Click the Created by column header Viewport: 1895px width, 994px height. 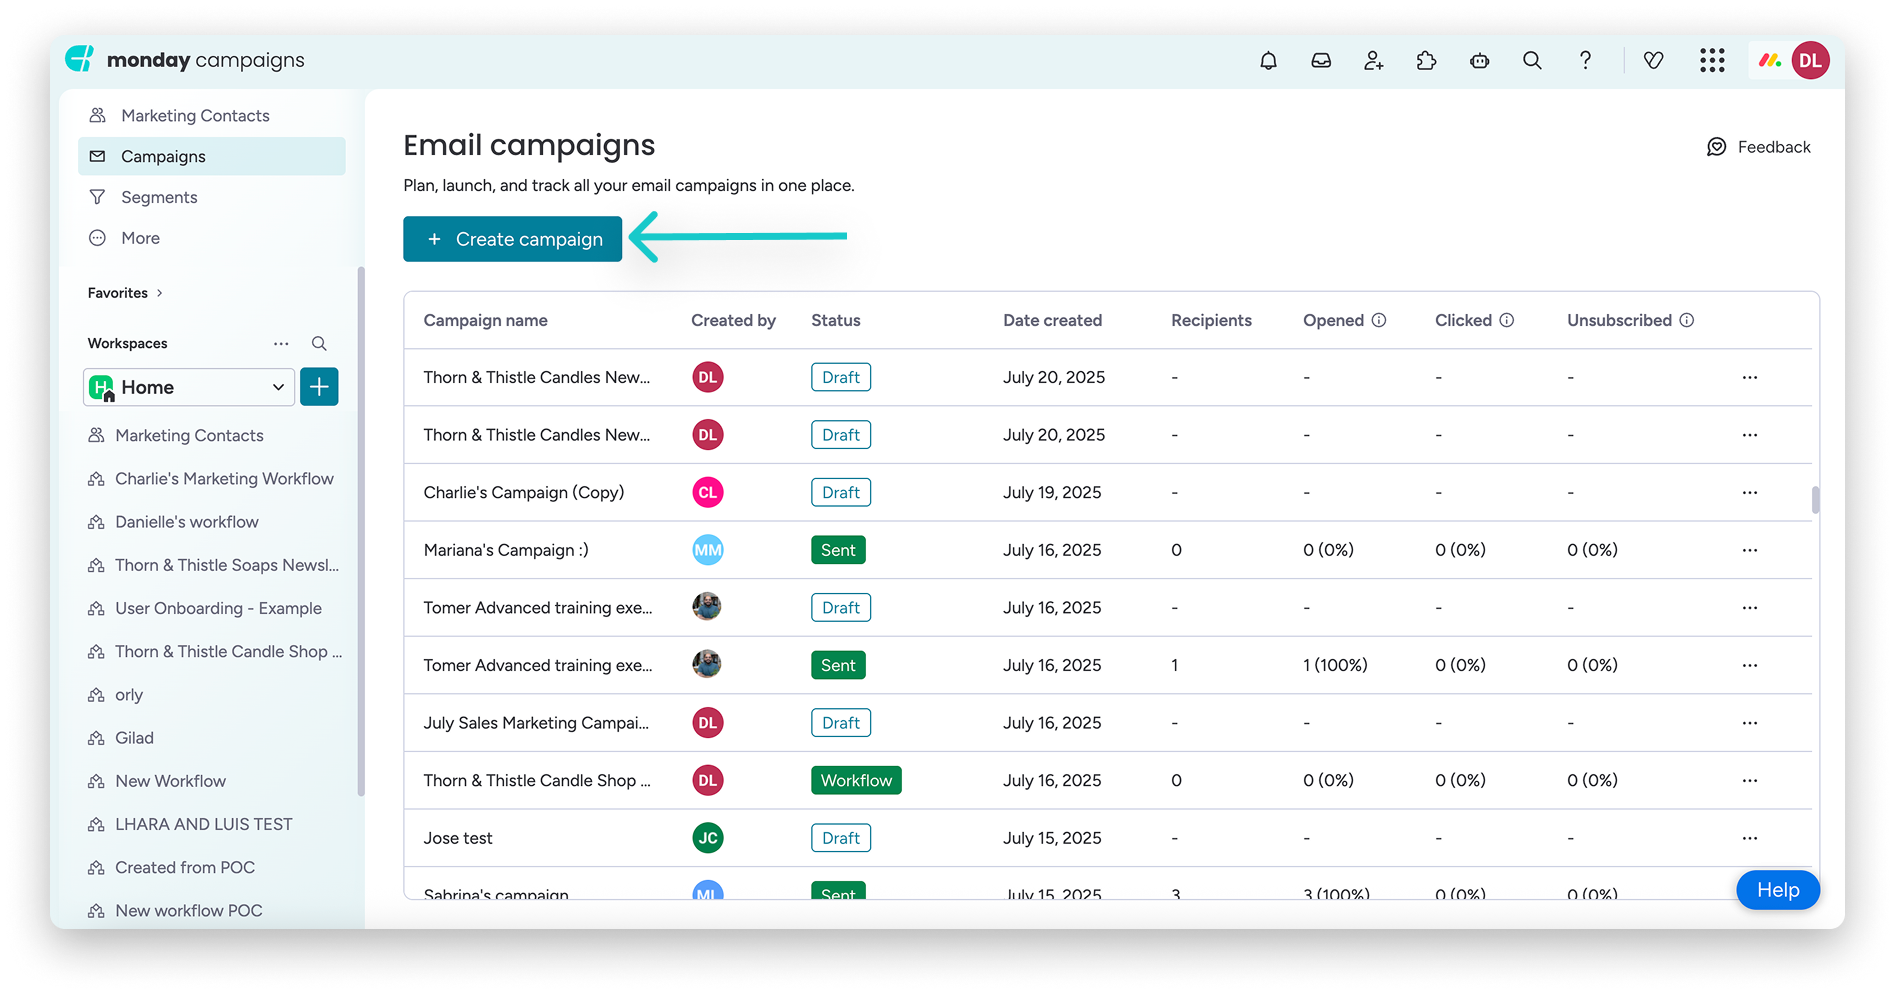click(733, 320)
